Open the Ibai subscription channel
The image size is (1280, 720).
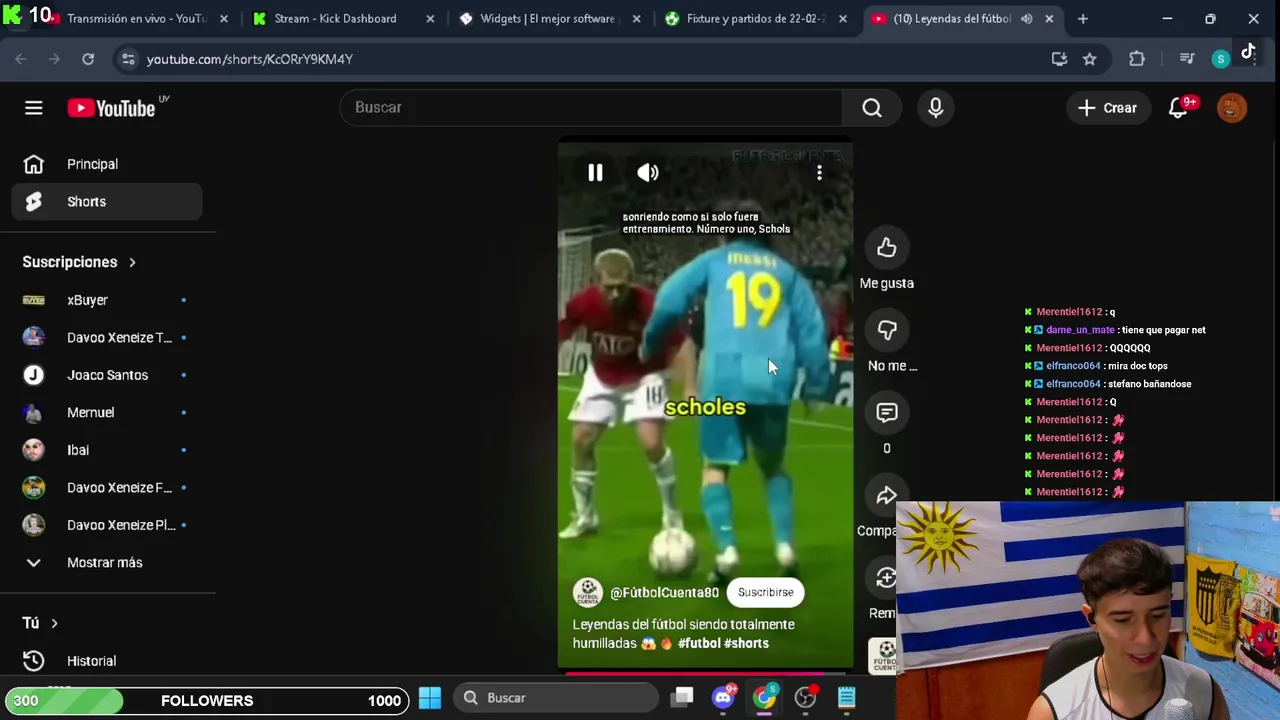point(107,450)
